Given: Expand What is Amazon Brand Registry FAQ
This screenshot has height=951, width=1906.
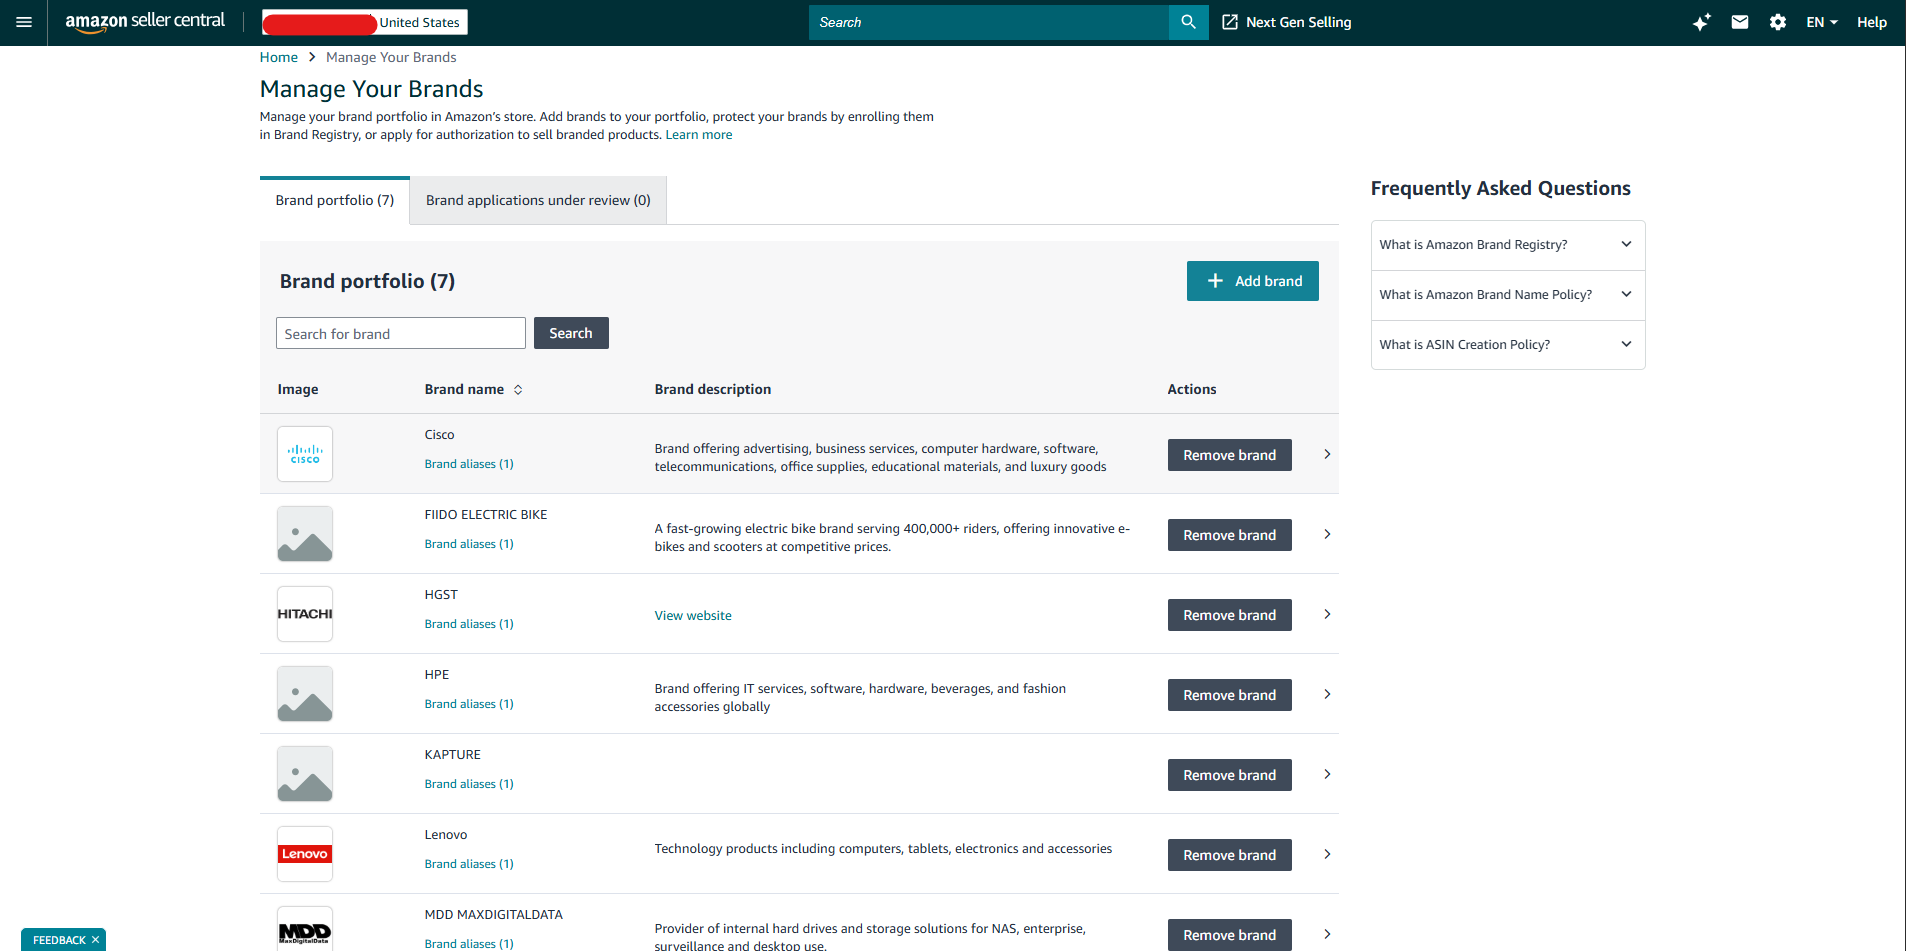Looking at the screenshot, I should coord(1508,245).
